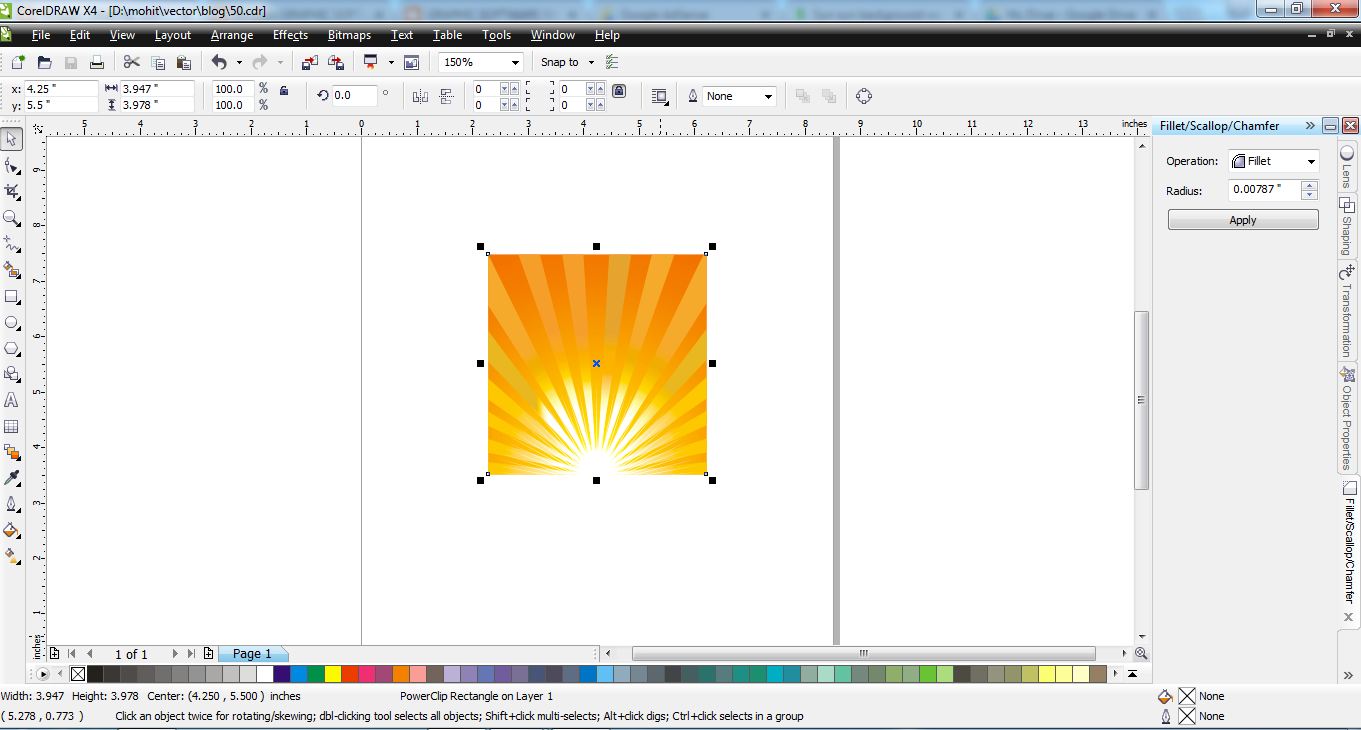Select the red swatch in color palette

pyautogui.click(x=349, y=673)
